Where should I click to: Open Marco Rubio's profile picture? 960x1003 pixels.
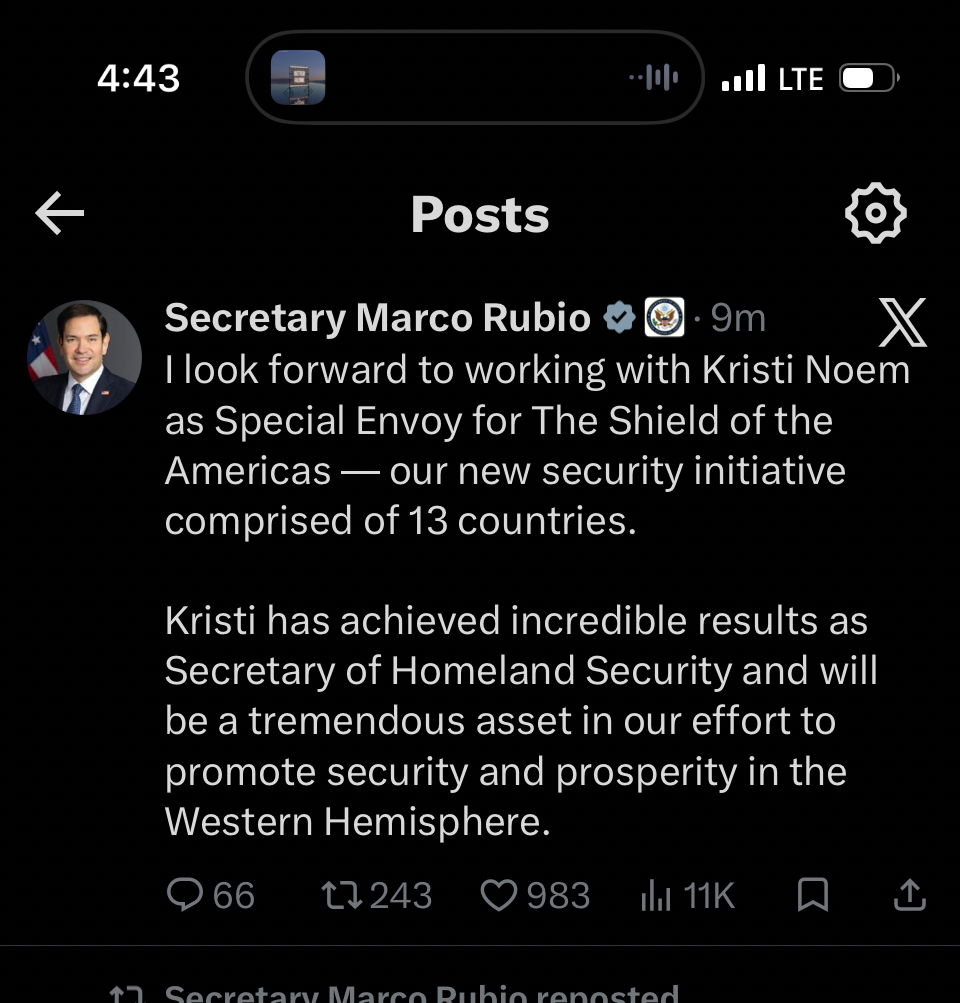click(x=84, y=358)
